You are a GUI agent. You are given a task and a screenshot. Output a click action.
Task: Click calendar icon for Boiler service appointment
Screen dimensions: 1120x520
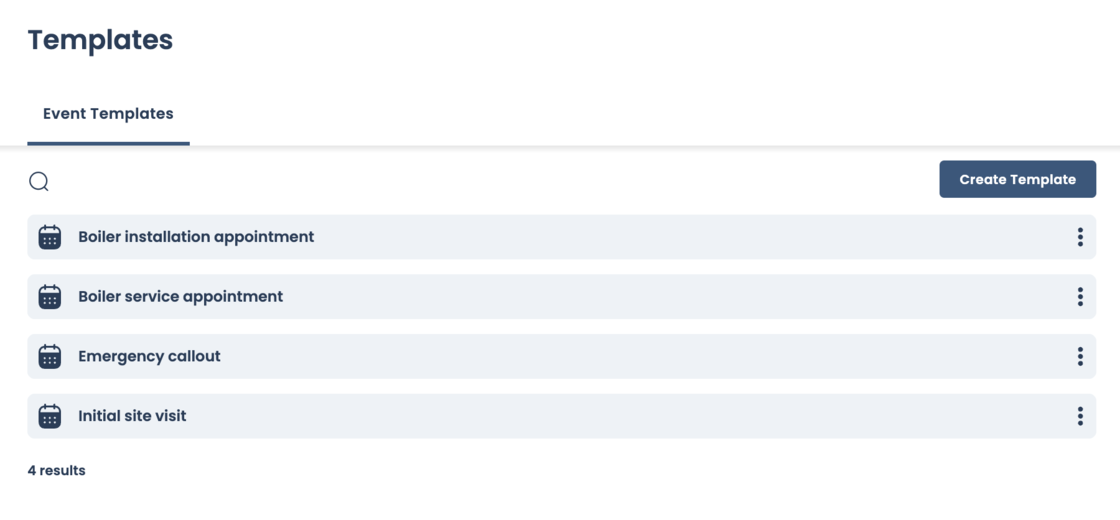point(50,297)
